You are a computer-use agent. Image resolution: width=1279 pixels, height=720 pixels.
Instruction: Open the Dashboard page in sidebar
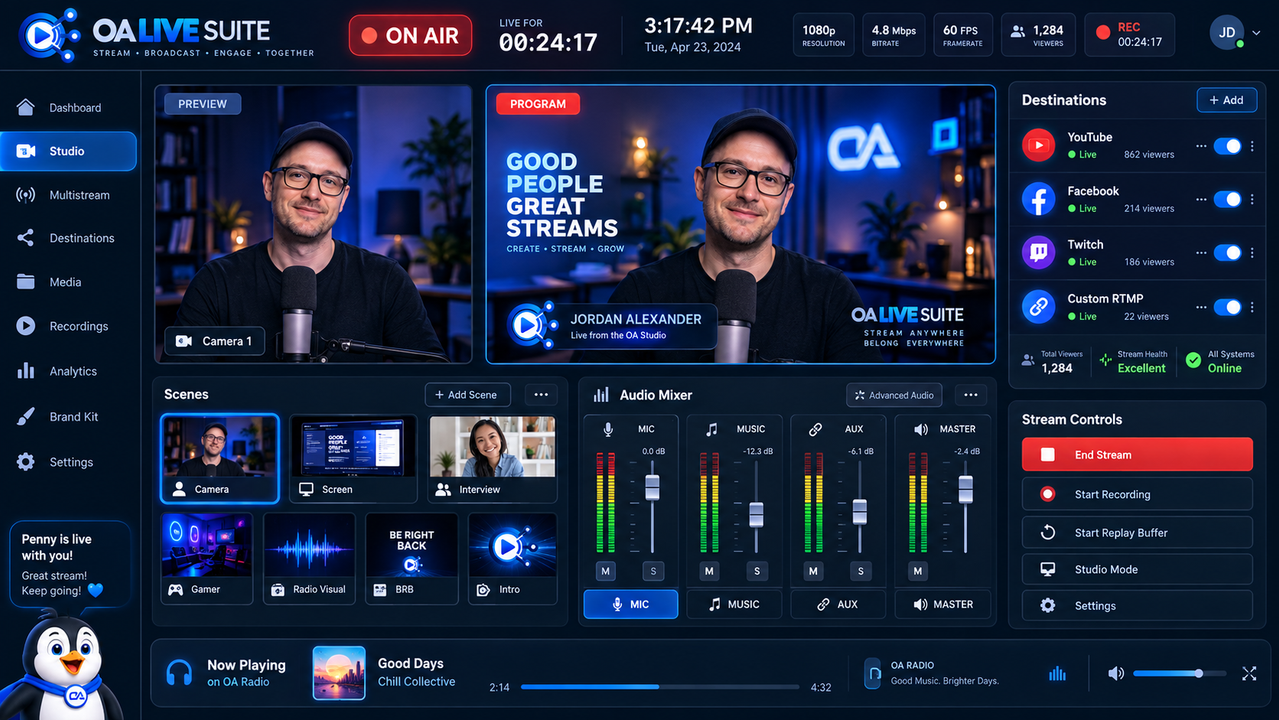coord(68,107)
